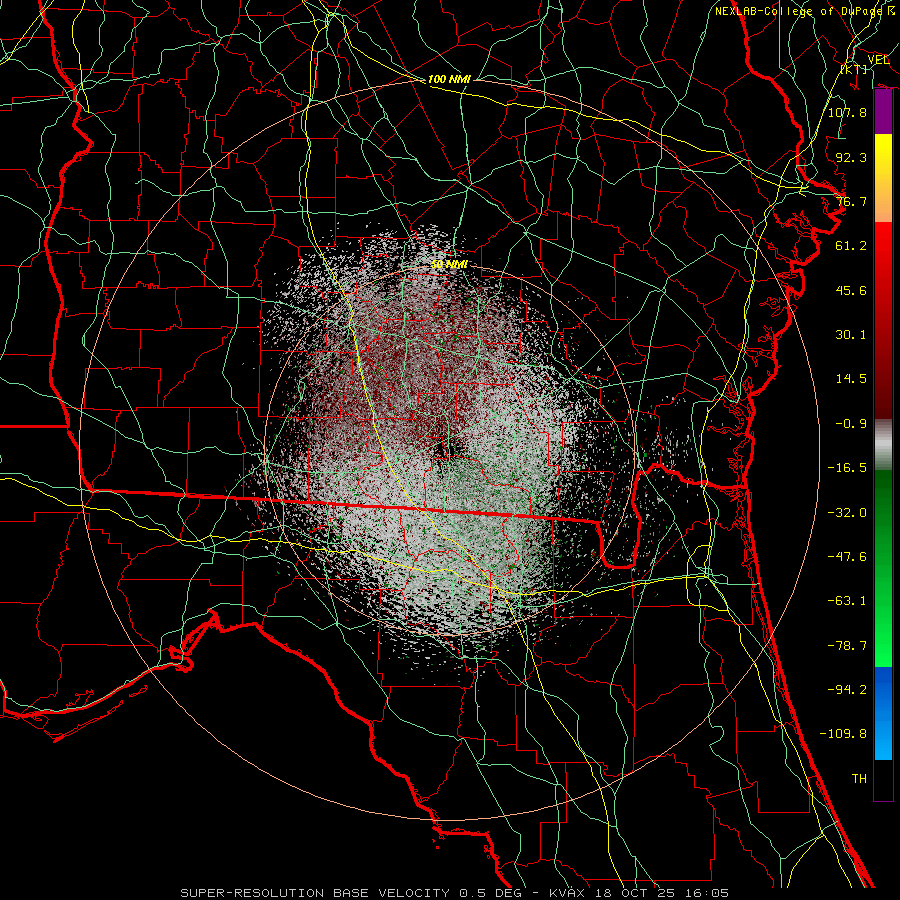Select the 30.1 velocity scale value
This screenshot has height=900, width=900.
tap(851, 335)
